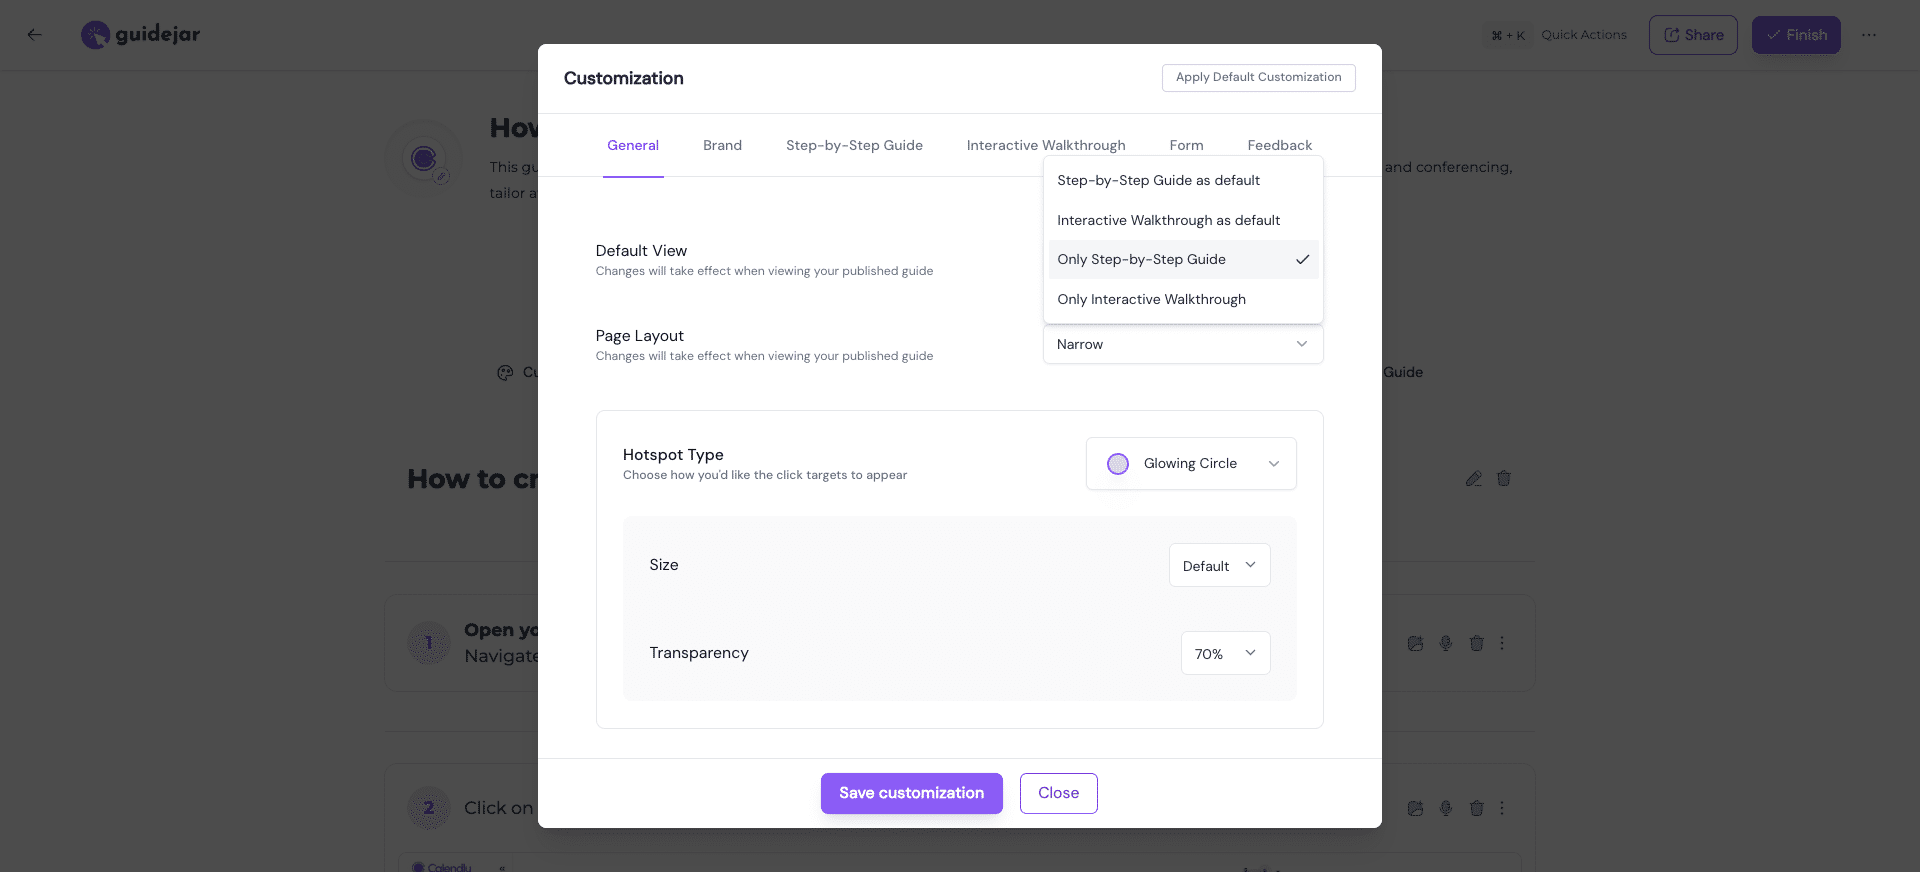Click Apply Default Customization button
Viewport: 1920px width, 872px height.
pos(1258,77)
